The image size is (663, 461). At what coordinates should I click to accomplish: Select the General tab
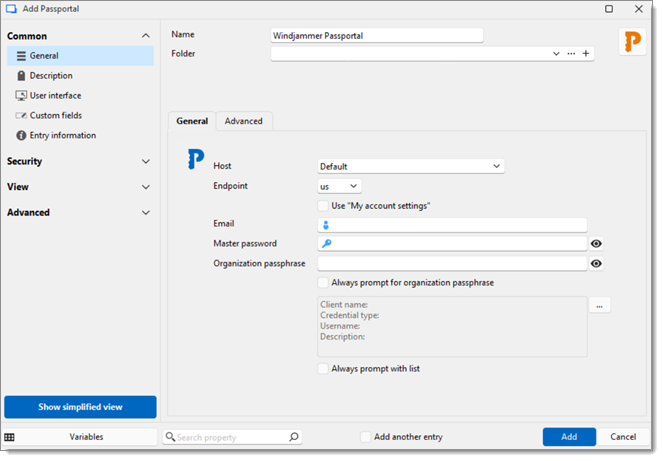click(x=192, y=121)
